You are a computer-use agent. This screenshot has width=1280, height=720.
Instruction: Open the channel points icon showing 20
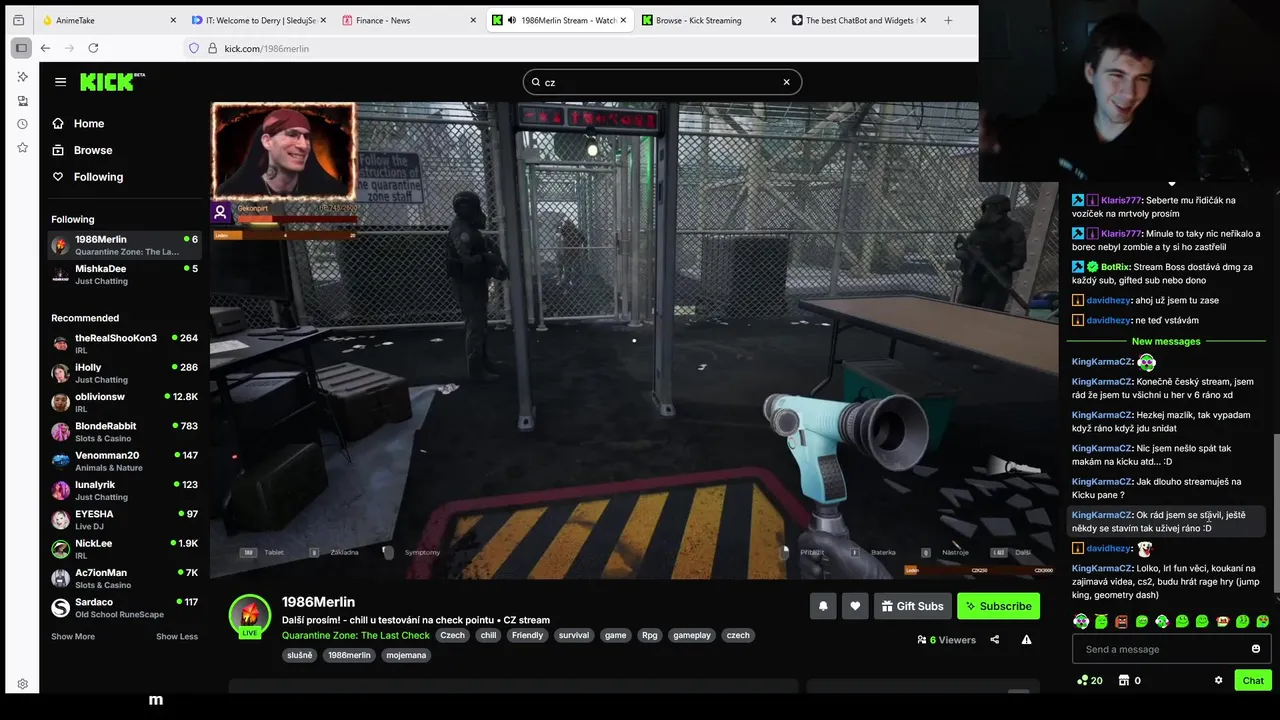coord(1089,680)
